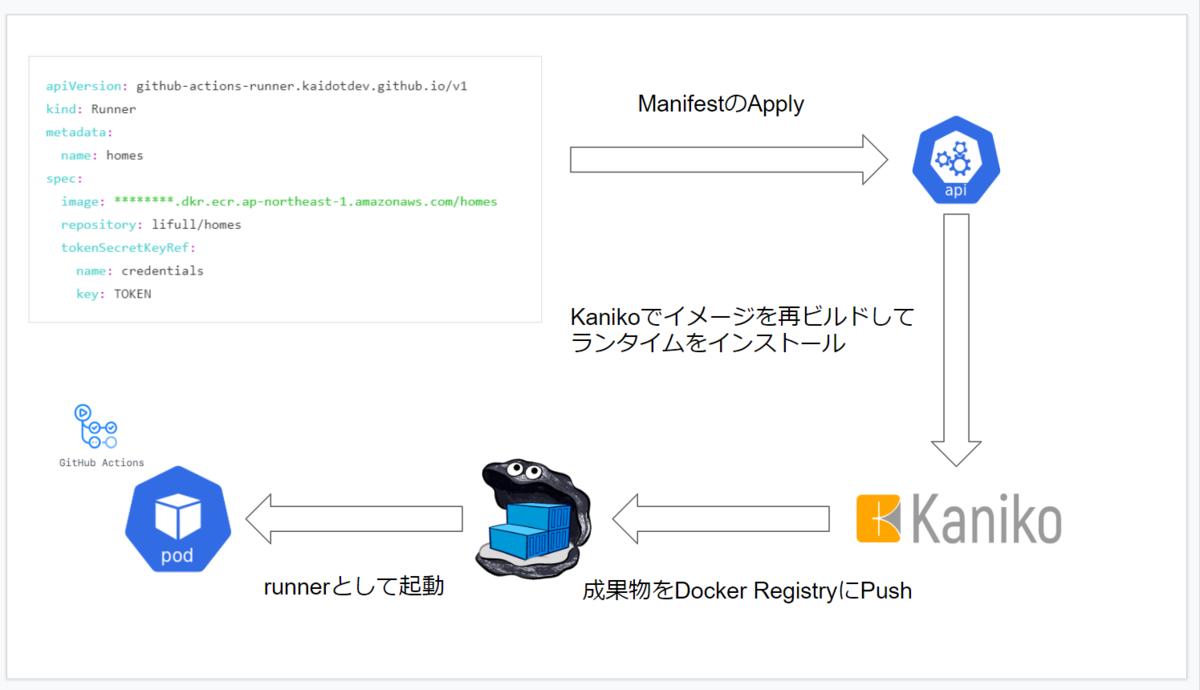This screenshot has height=690, width=1200.
Task: Open the Kaniko logo
Action: (x=960, y=518)
